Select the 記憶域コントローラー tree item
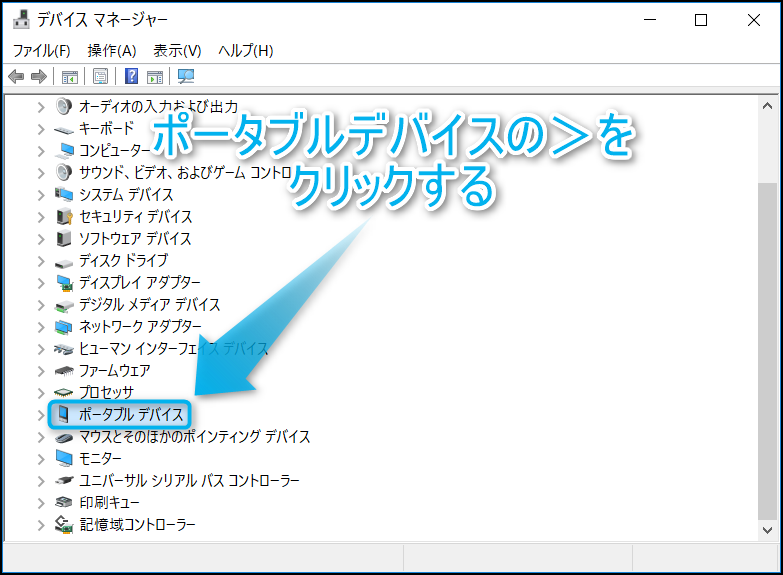The height and width of the screenshot is (575, 783). pos(137,524)
